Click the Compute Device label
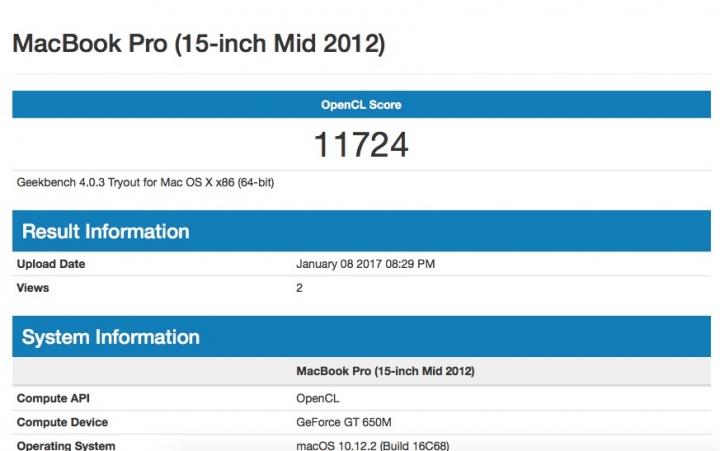 [x=62, y=422]
